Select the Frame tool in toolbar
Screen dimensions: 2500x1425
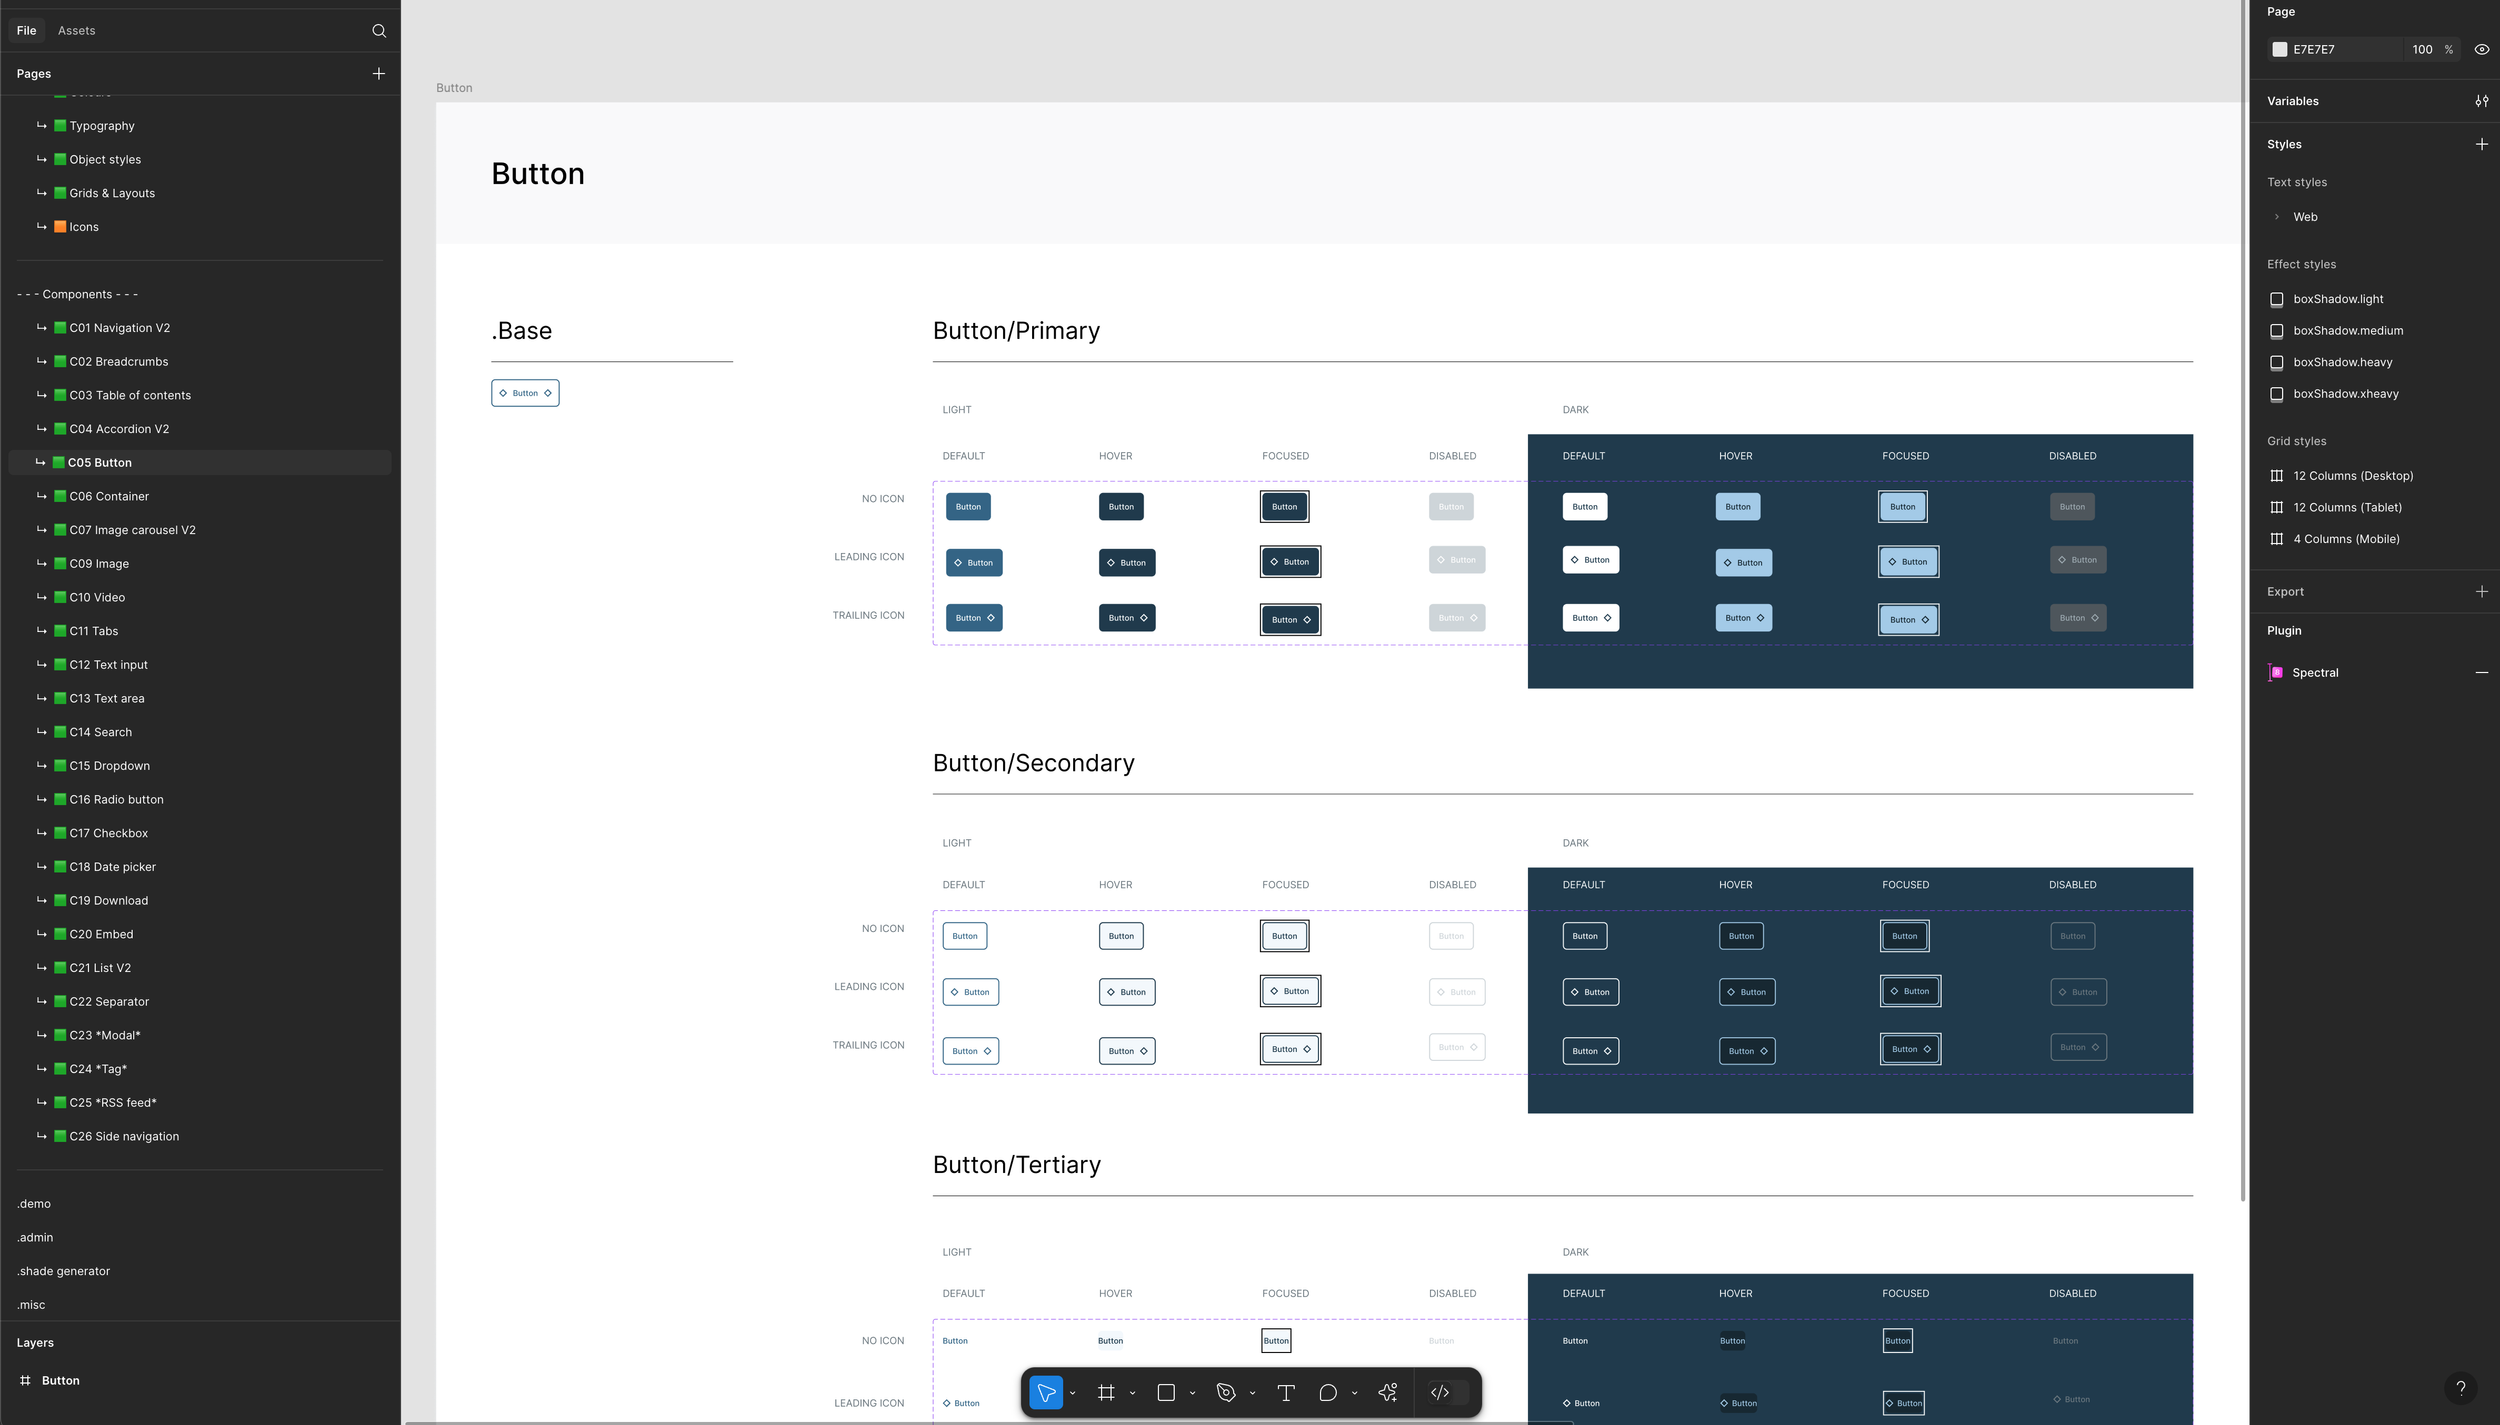pos(1106,1392)
